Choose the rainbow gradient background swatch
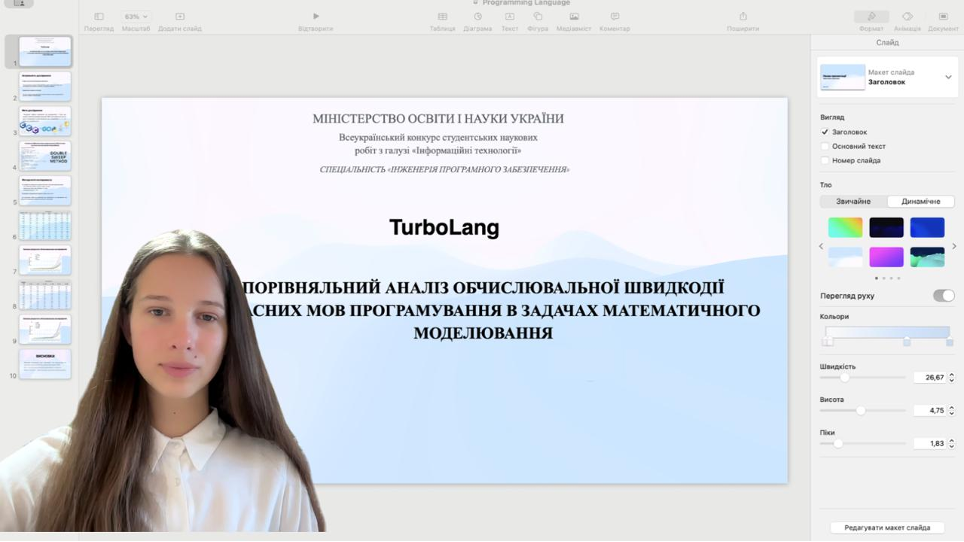This screenshot has height=542, width=964. (845, 227)
